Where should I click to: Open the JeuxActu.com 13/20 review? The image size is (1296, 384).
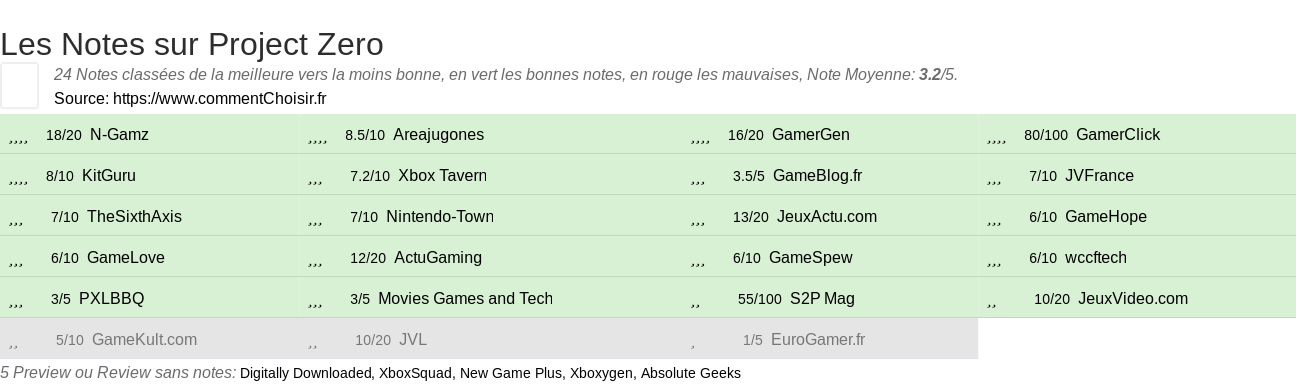point(827,216)
